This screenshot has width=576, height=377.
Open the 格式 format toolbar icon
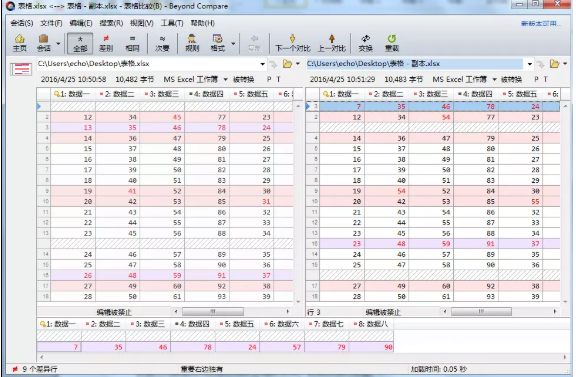(217, 43)
